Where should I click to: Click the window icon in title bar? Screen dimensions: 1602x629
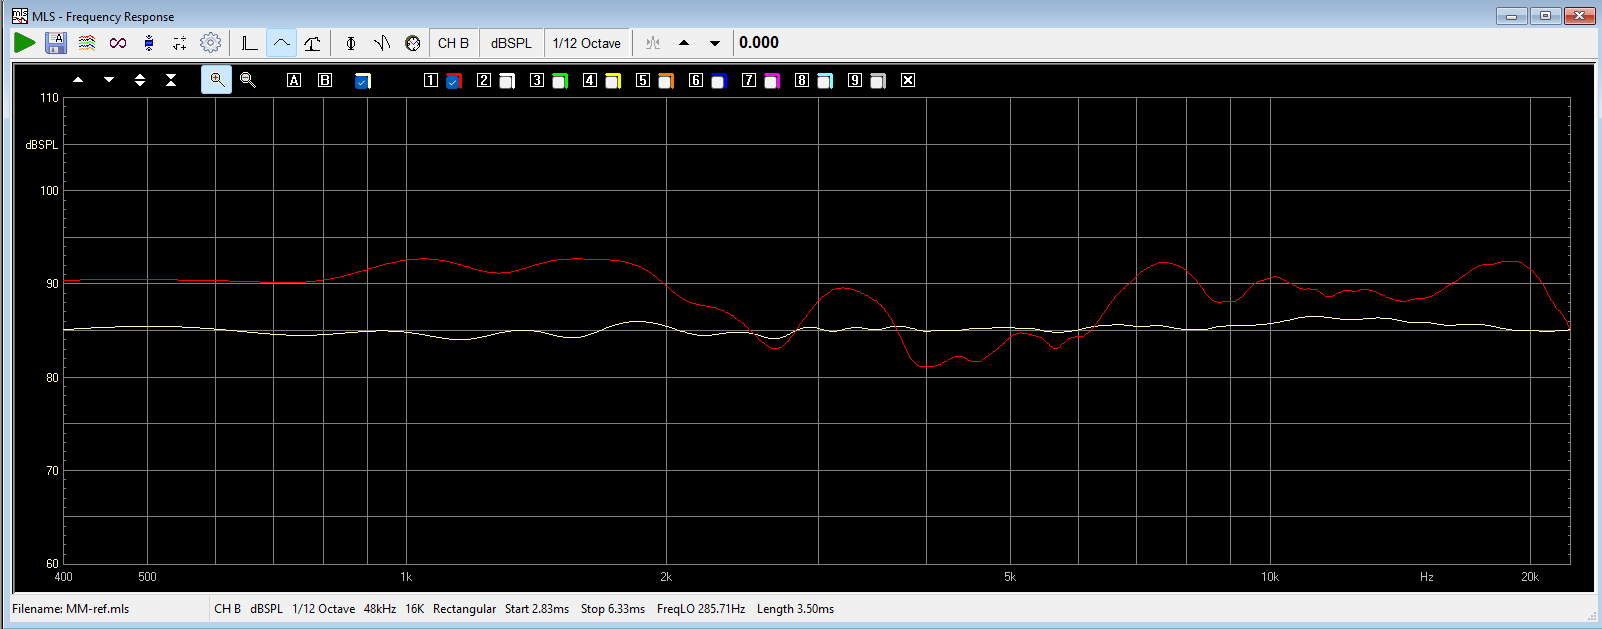tap(20, 16)
